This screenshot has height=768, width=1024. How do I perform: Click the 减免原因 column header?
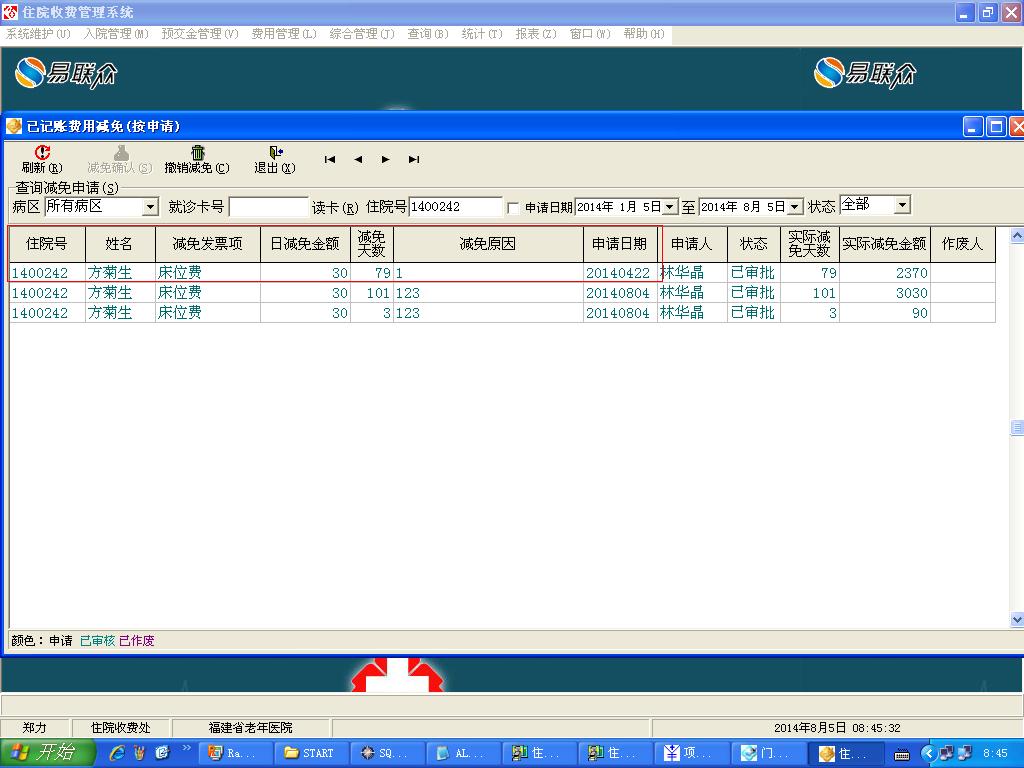488,244
